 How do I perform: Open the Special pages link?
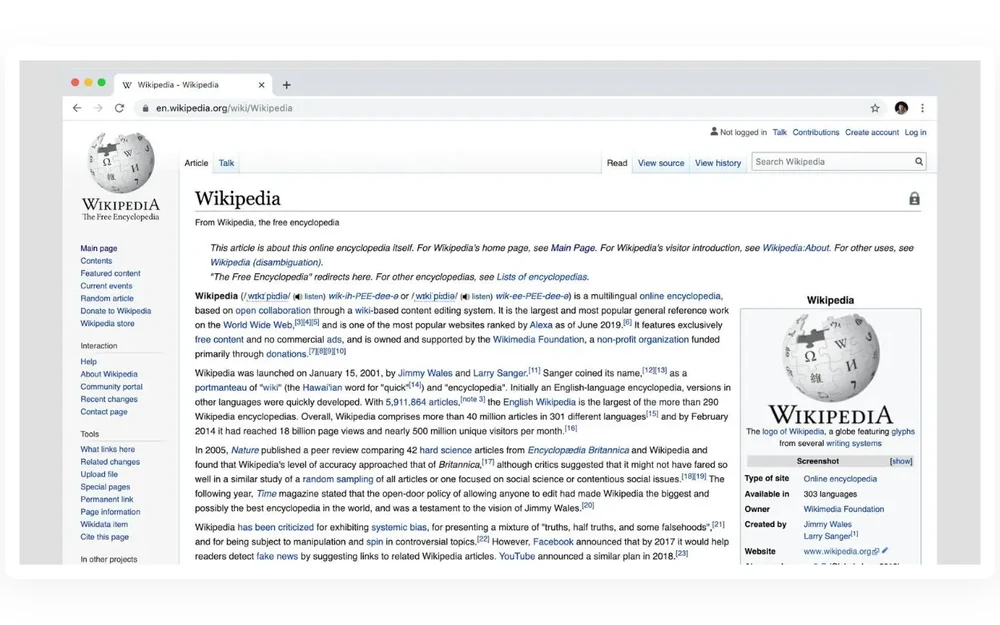105,487
